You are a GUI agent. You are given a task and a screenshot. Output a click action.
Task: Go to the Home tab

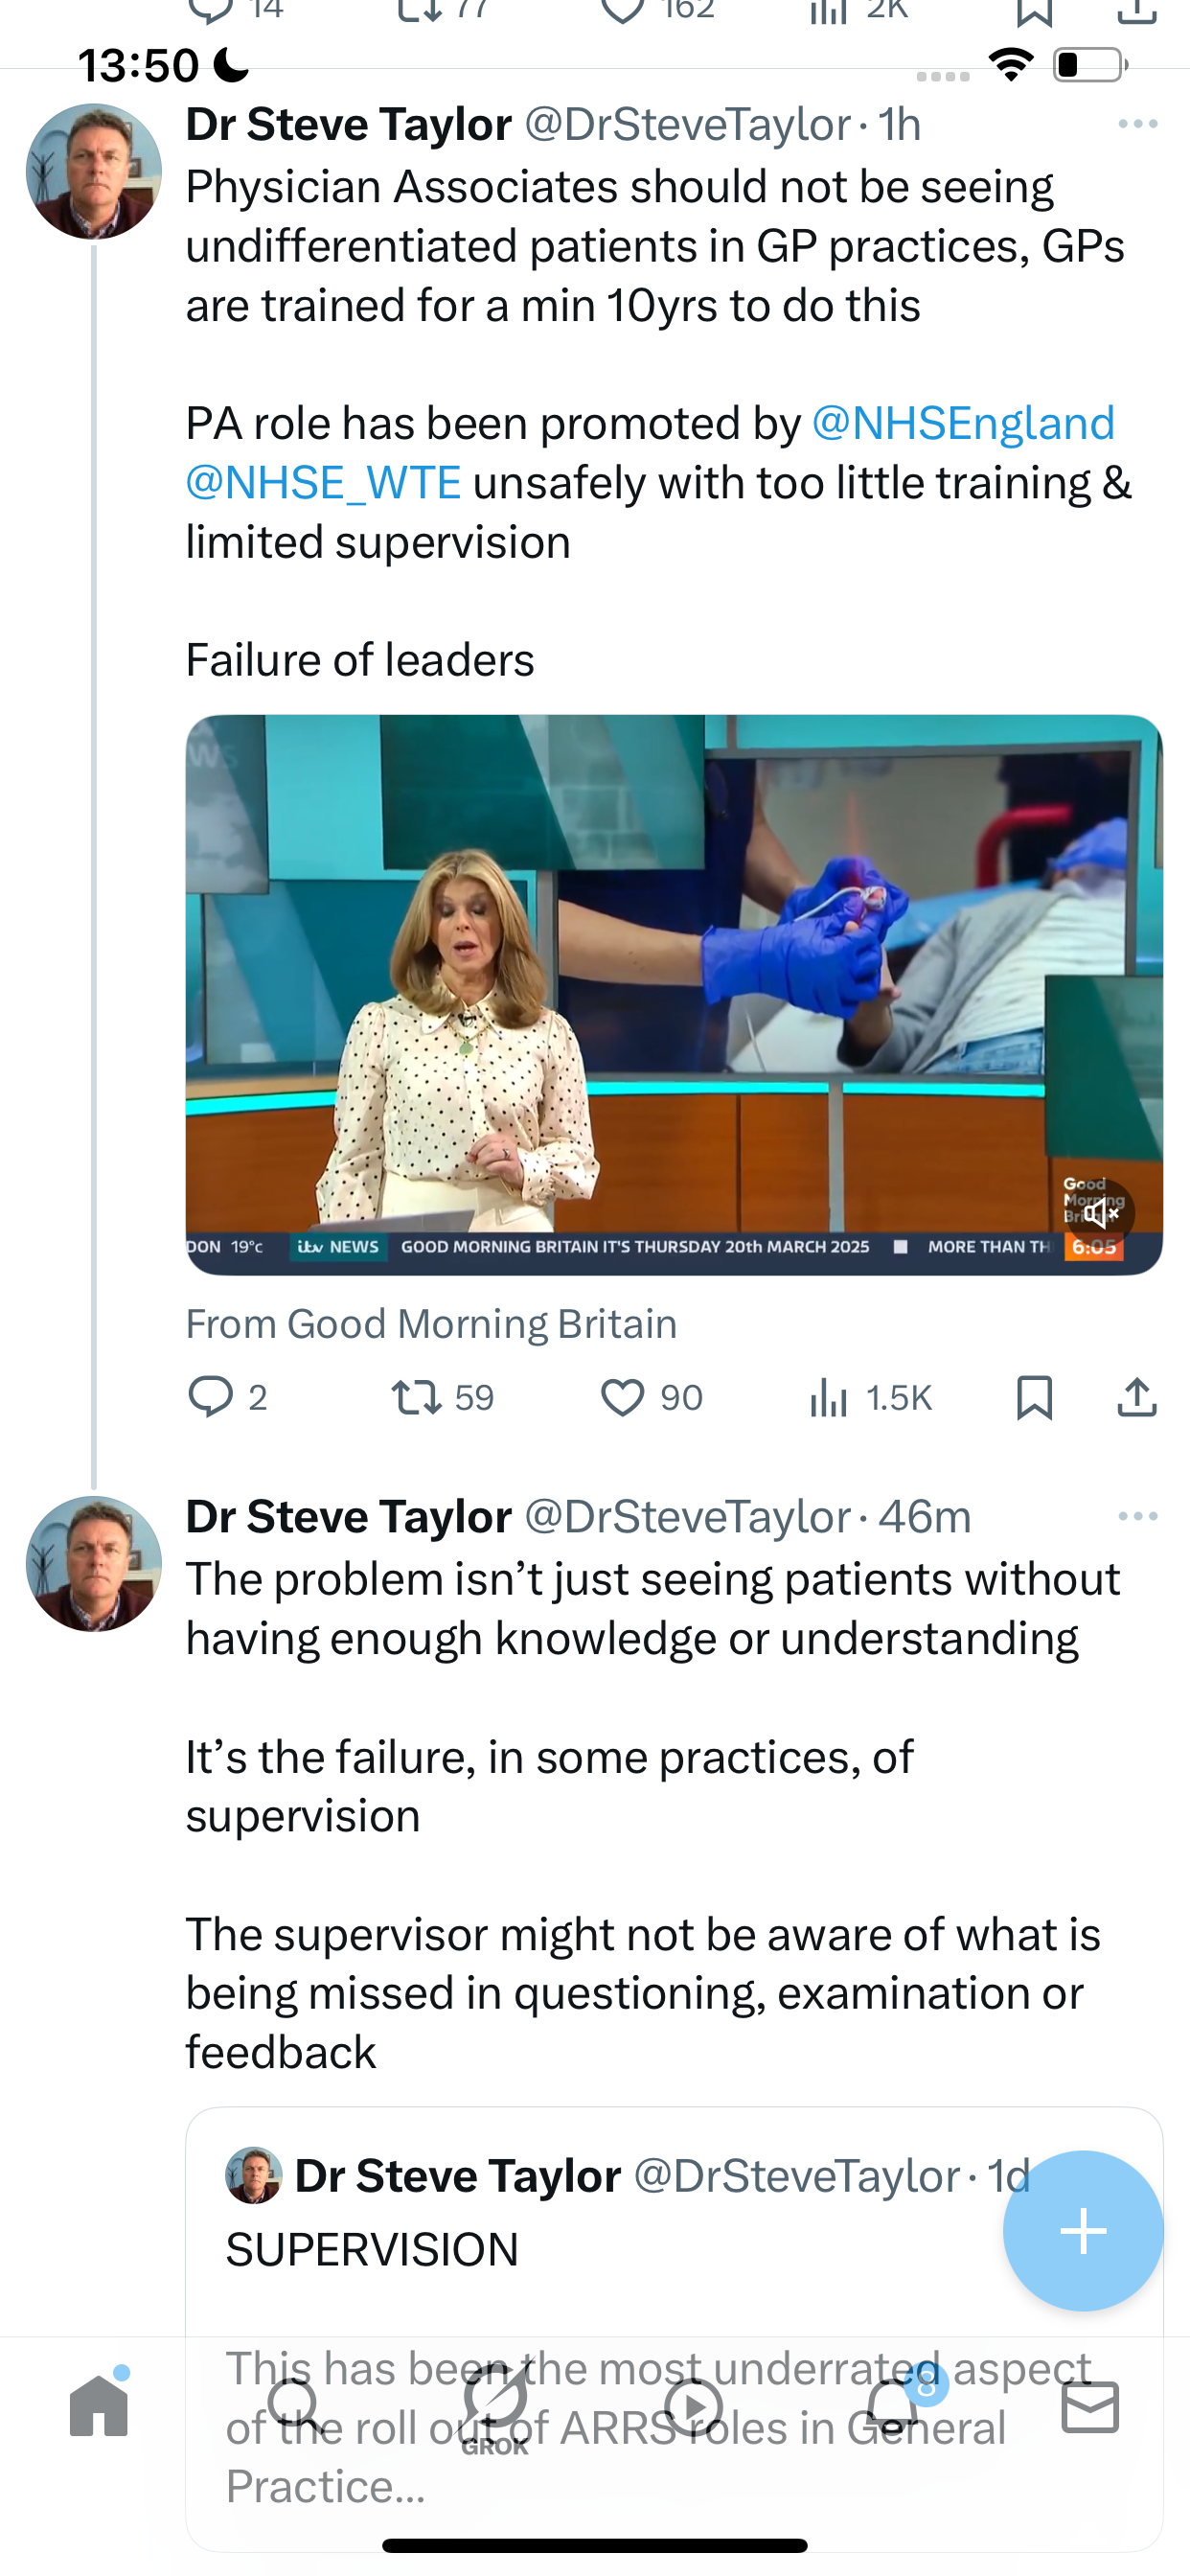[99, 2405]
